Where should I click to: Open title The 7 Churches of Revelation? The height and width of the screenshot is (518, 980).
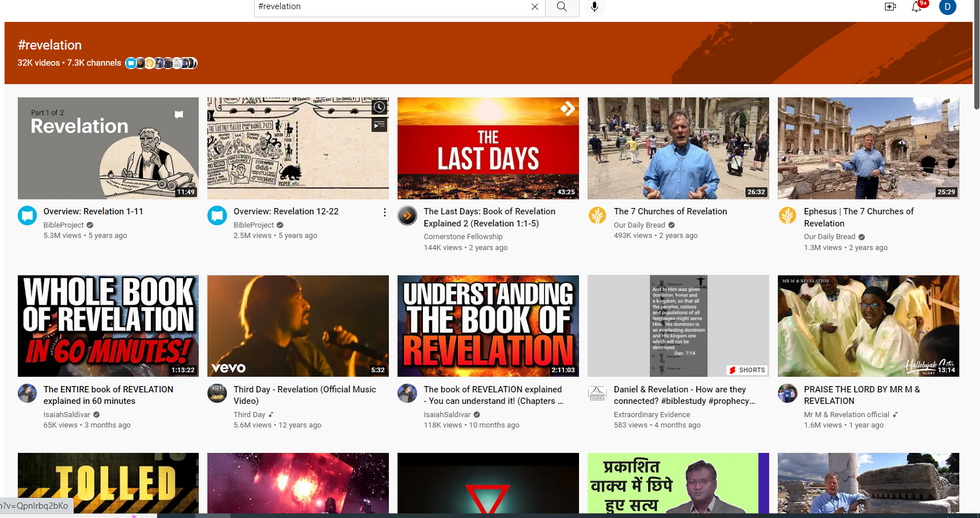pos(670,211)
